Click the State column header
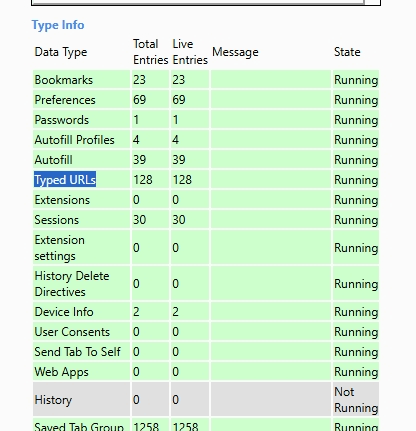Viewport: 416px width, 431px height. tap(347, 52)
